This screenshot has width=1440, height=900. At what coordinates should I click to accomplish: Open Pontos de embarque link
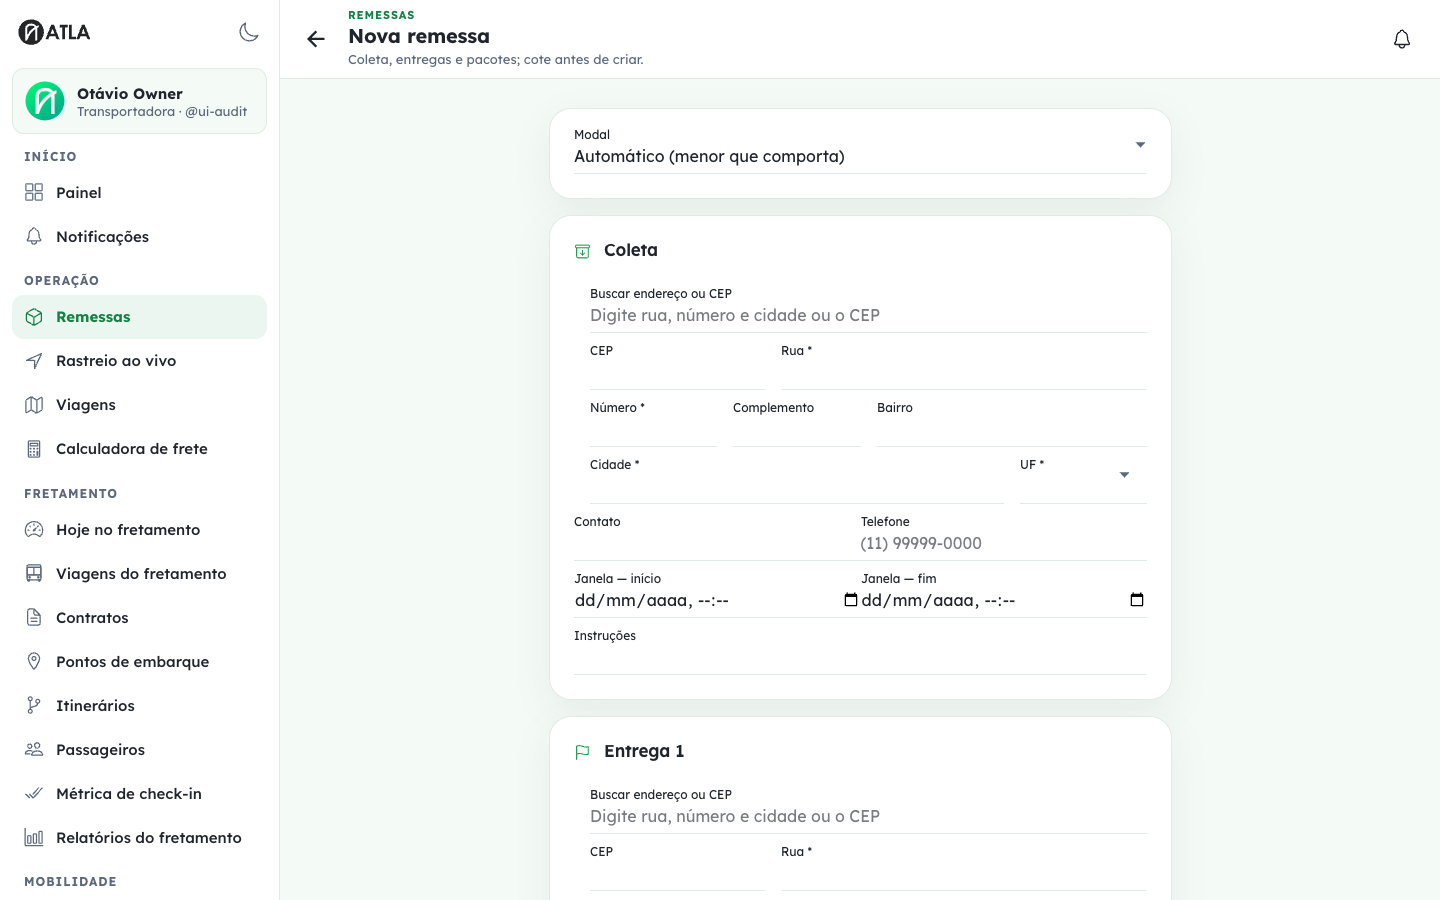click(139, 662)
